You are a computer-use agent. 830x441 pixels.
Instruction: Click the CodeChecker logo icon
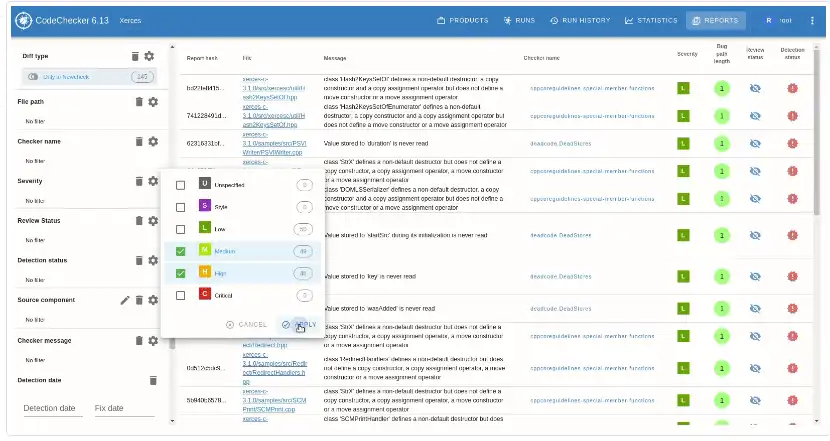coord(24,21)
